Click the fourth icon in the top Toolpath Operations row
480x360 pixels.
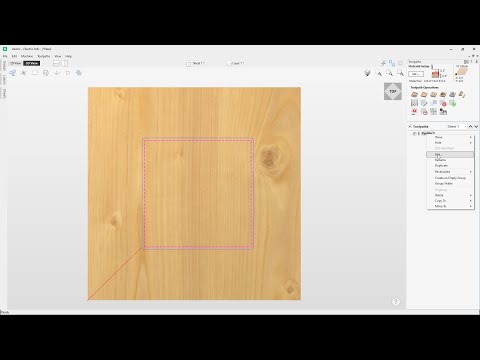[443, 95]
